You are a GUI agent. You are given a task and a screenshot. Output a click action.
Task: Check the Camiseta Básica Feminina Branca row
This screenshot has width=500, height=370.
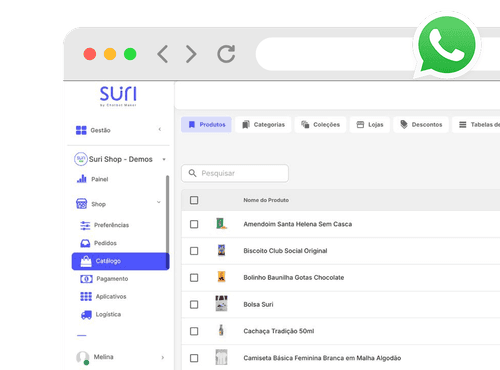[x=194, y=358]
